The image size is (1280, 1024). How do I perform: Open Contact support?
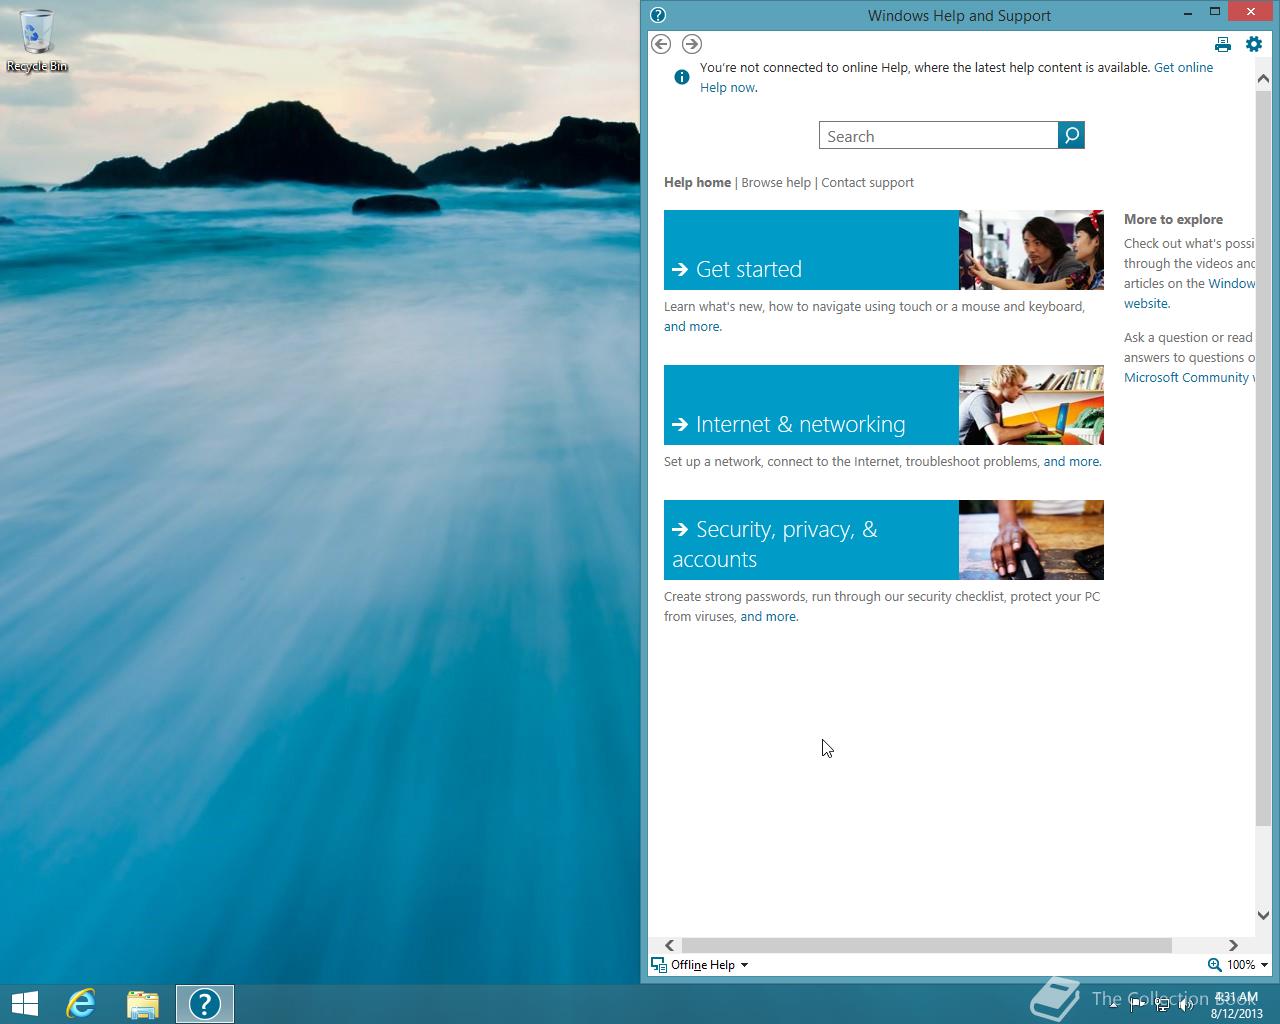(x=867, y=182)
